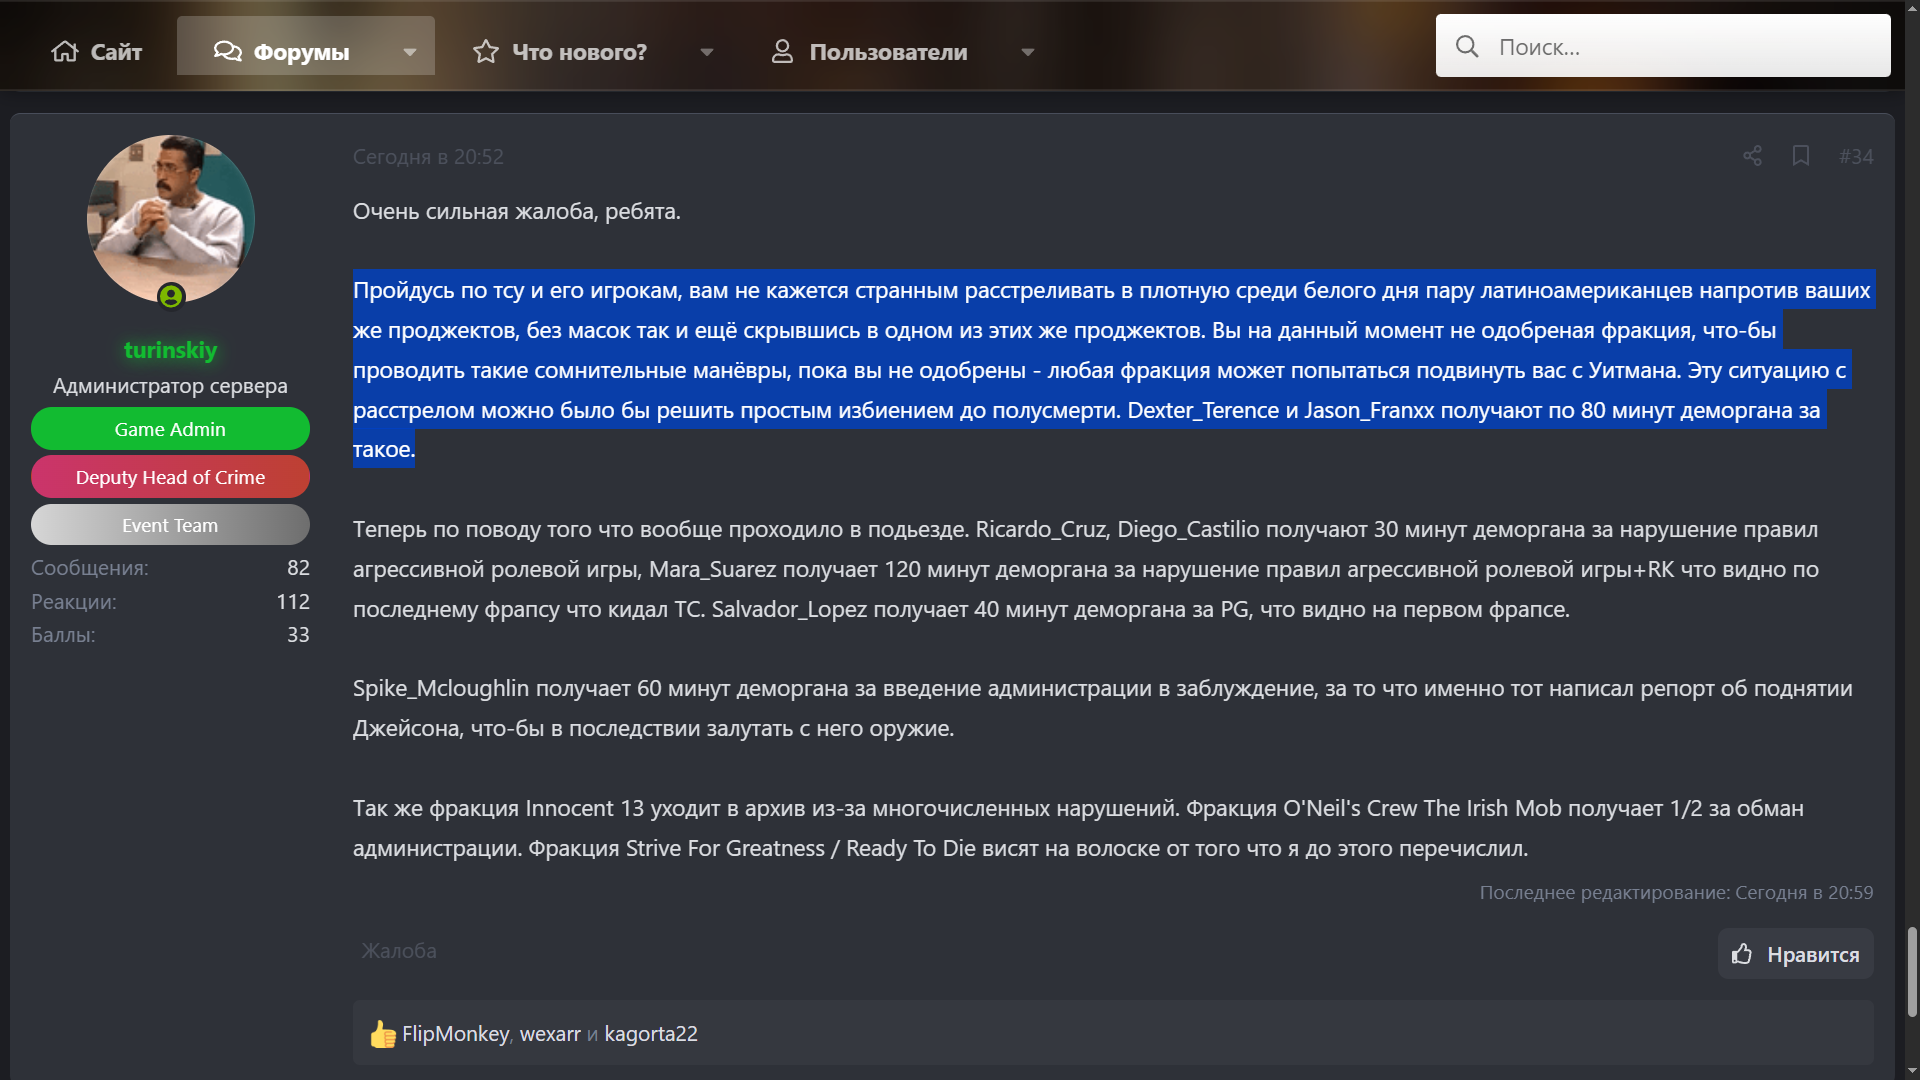Bookmark this post with the bookmark icon
The width and height of the screenshot is (1920, 1080).
click(x=1801, y=156)
